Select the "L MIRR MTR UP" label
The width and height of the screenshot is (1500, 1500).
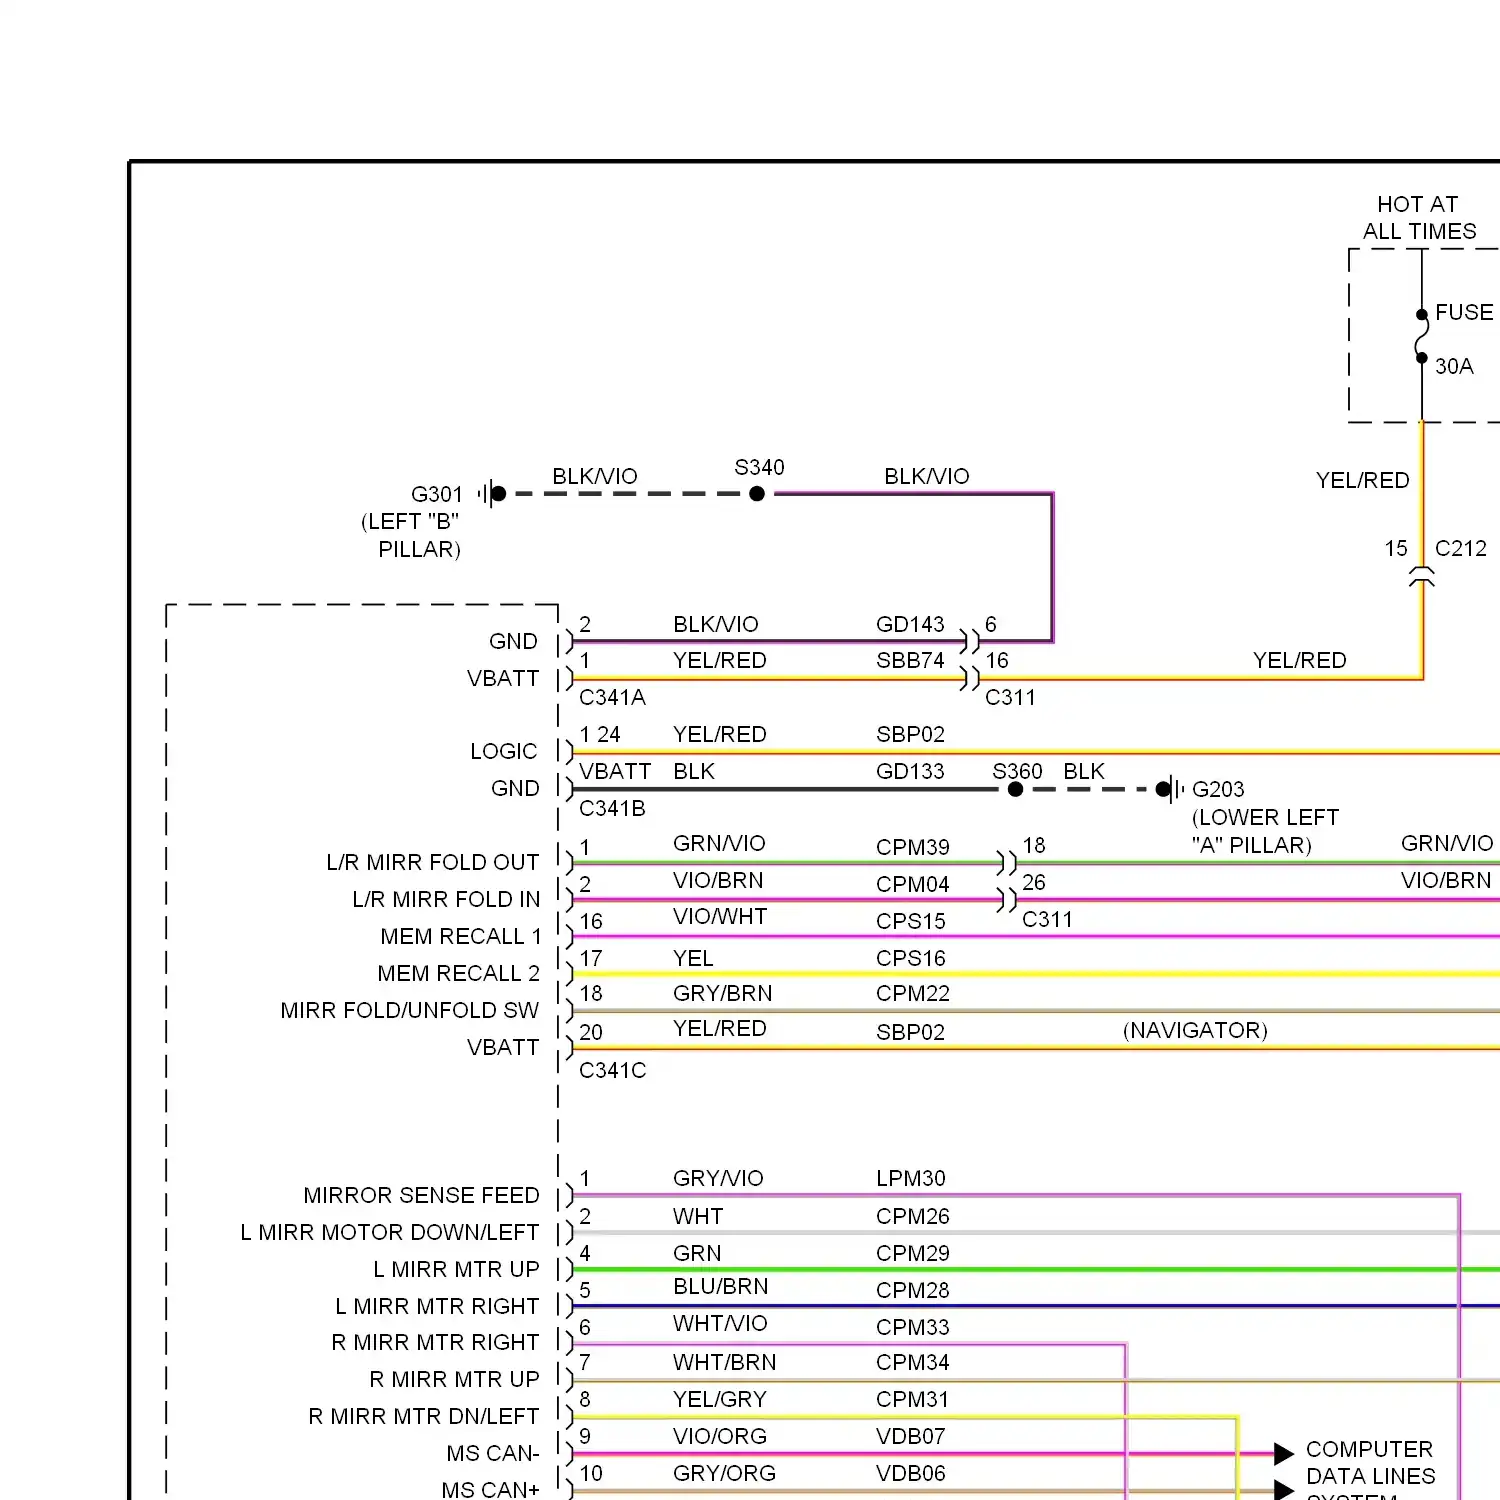tap(456, 1269)
